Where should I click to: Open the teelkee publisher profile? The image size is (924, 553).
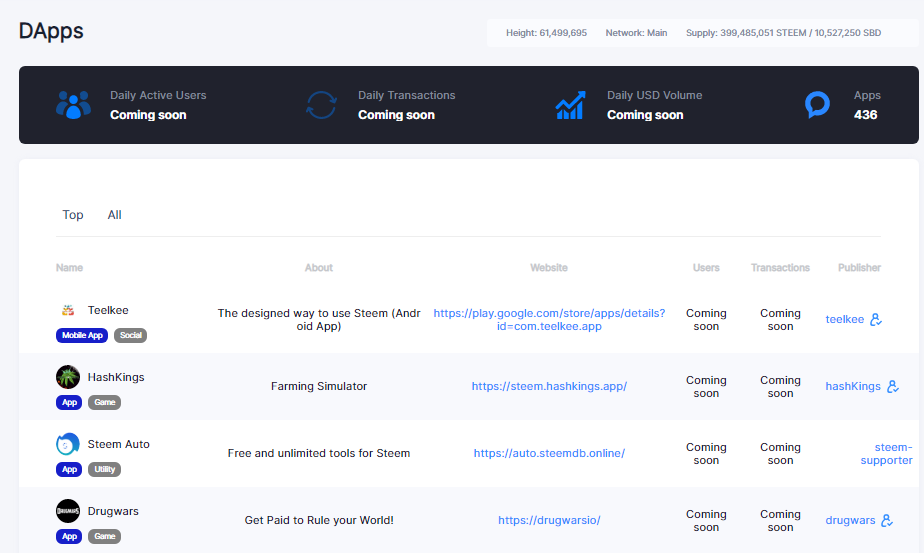[844, 320]
